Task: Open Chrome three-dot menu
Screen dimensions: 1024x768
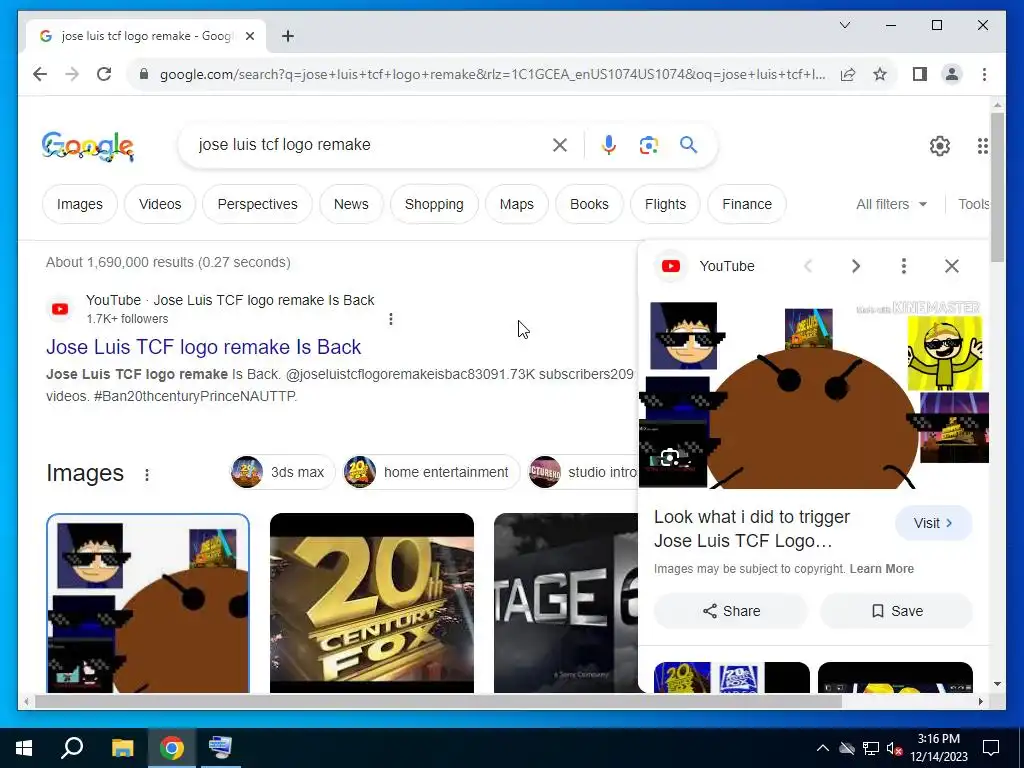Action: point(984,74)
